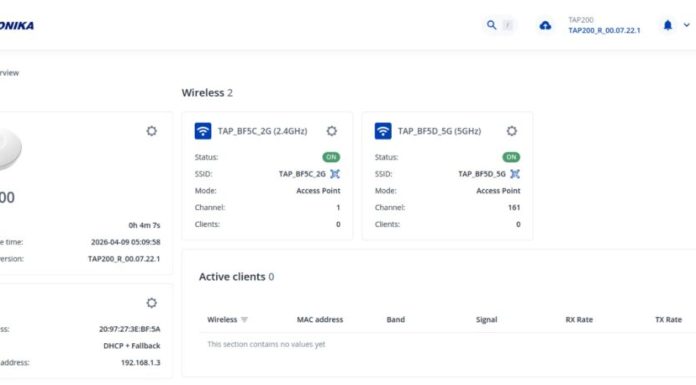696x385 pixels.
Task: Click the Wireless 2 section heading
Action: coord(207,93)
